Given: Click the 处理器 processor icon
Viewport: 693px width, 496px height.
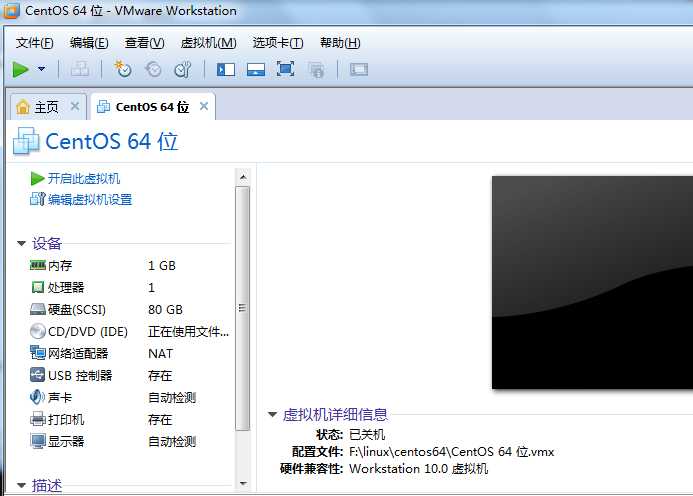Looking at the screenshot, I should coord(38,287).
